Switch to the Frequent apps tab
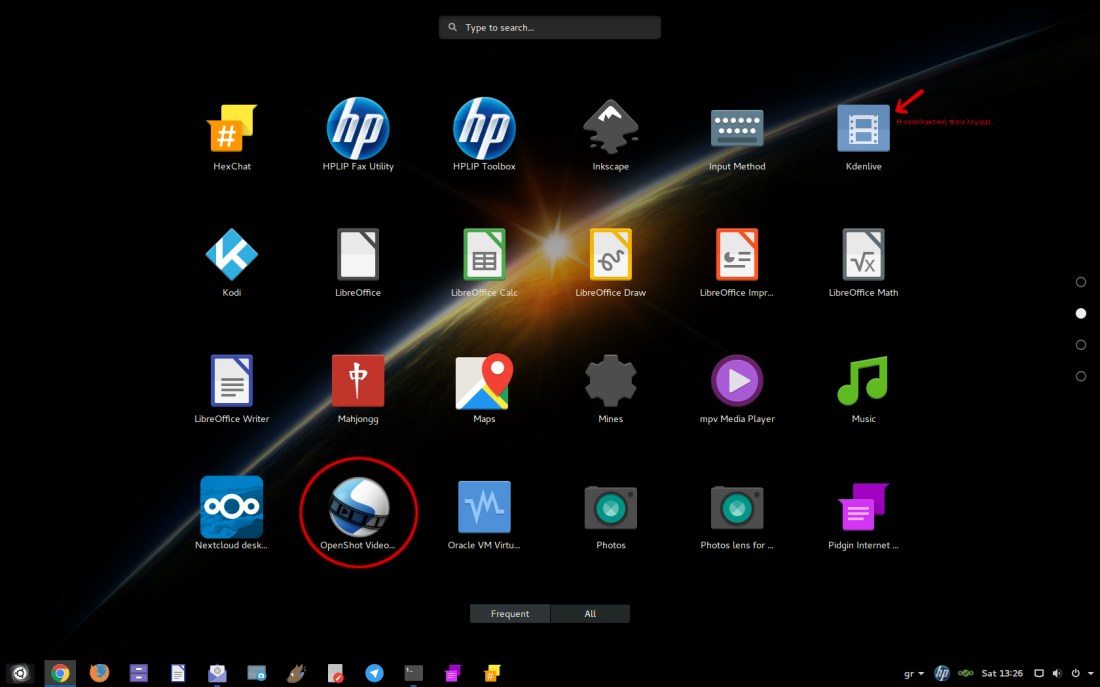1100x687 pixels. tap(510, 614)
